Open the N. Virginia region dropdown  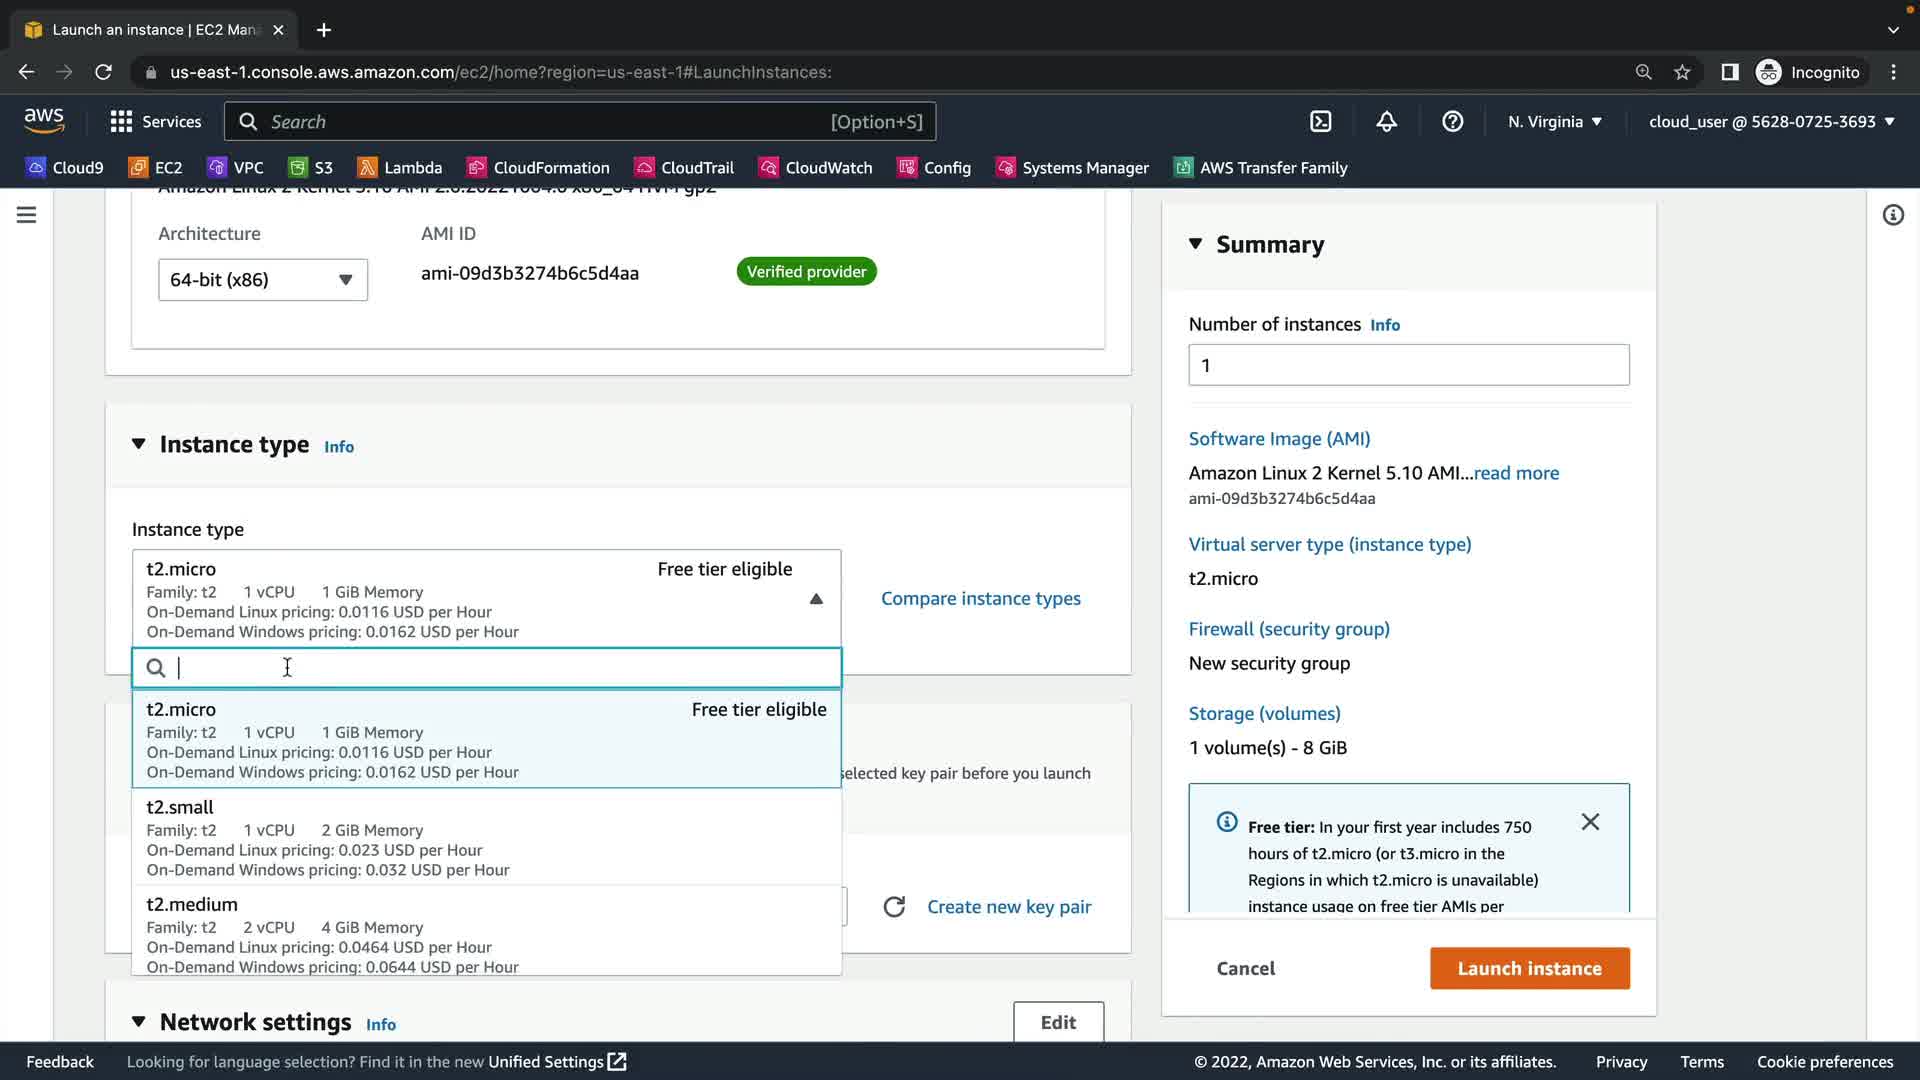point(1554,122)
